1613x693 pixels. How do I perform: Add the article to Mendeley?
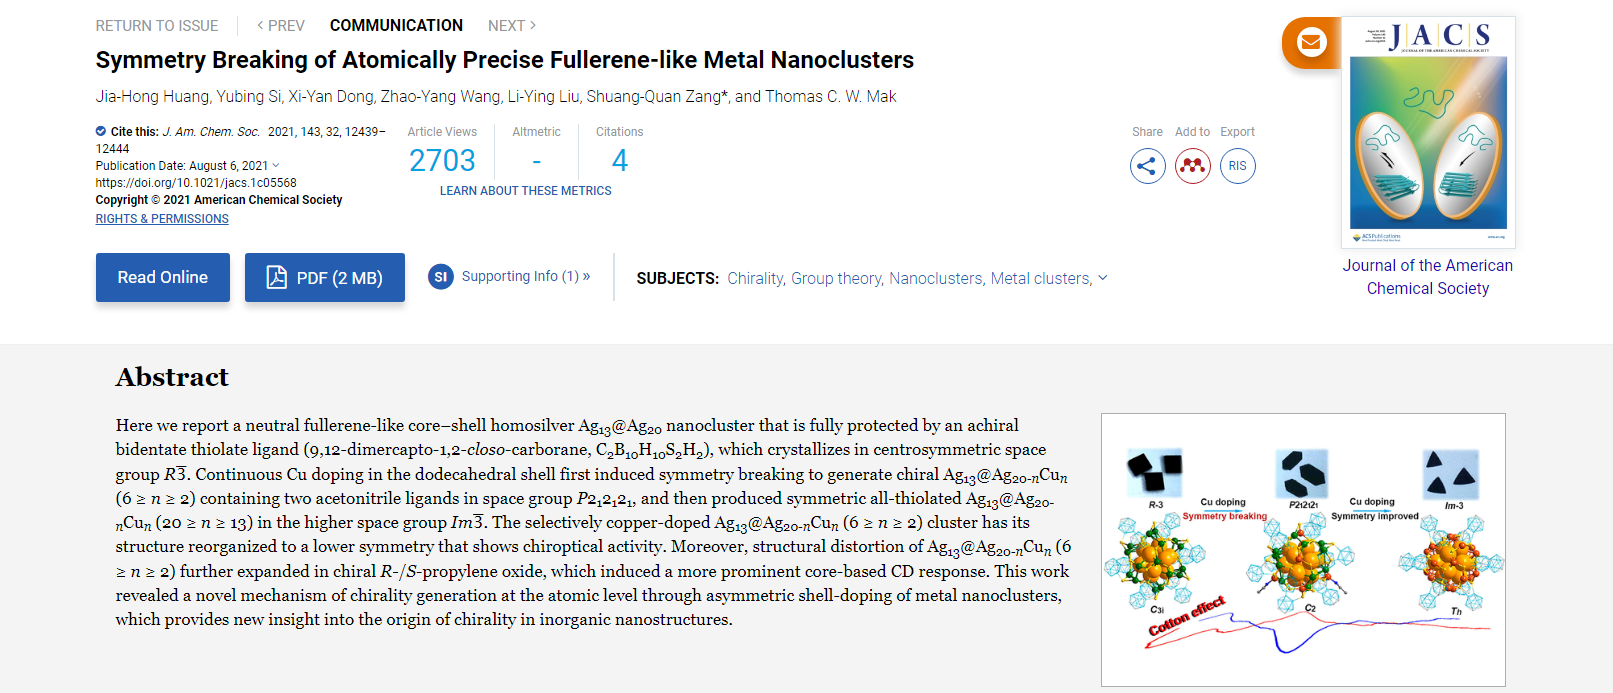tap(1192, 166)
